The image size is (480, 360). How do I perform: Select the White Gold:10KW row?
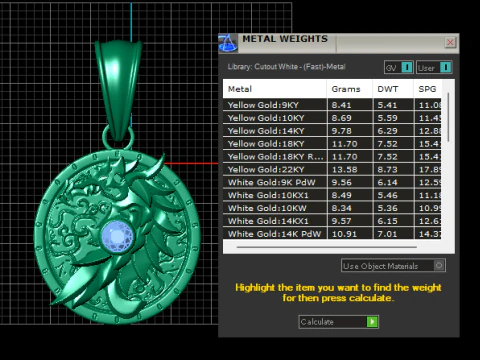[x=332, y=208]
